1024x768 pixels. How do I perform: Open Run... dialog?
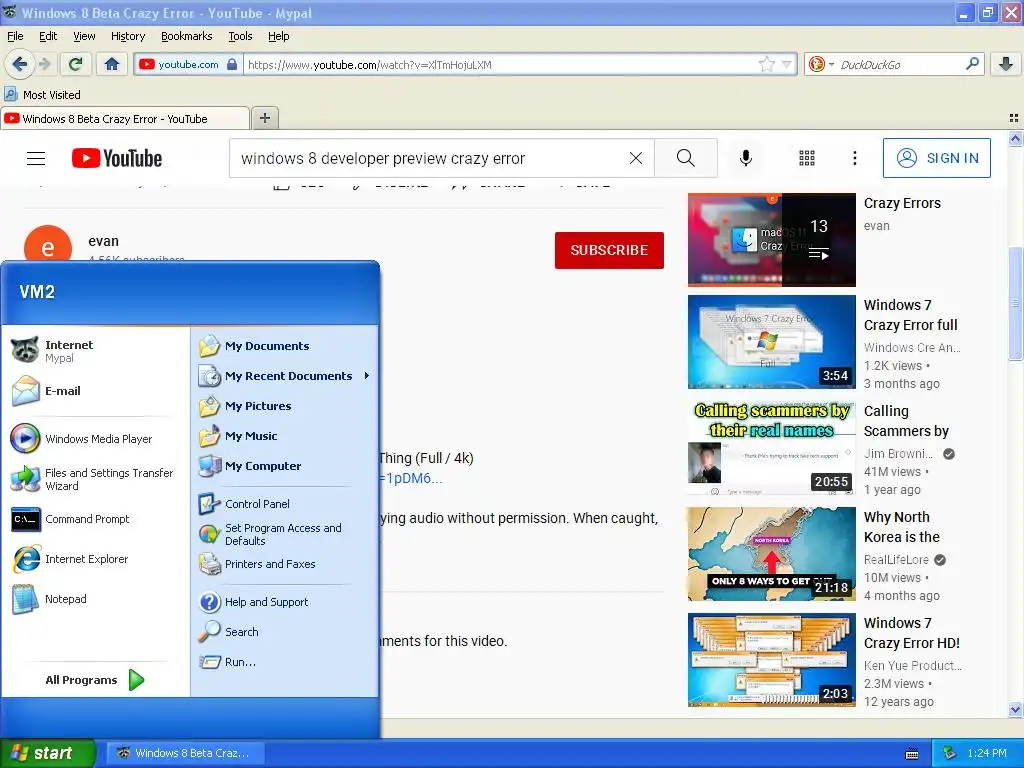click(x=285, y=662)
